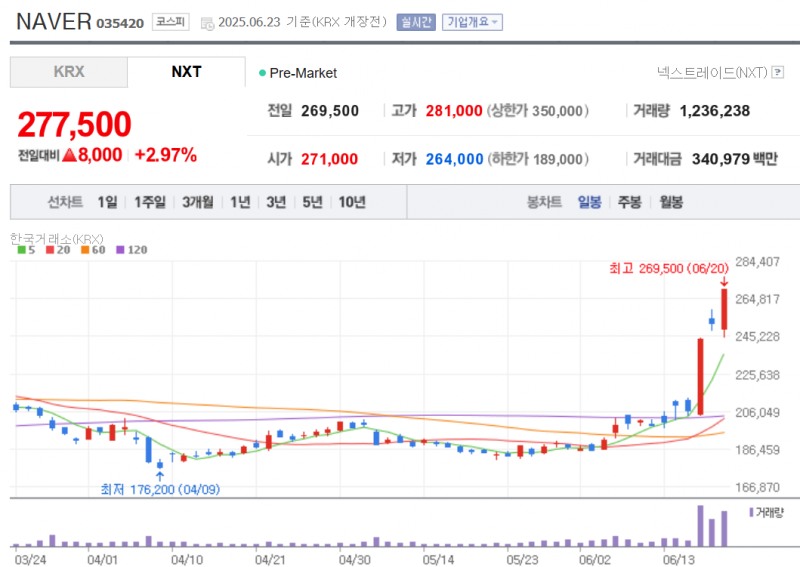Open the 기업개요 dropdown
Viewport: 800px width, 567px height.
coord(472,22)
